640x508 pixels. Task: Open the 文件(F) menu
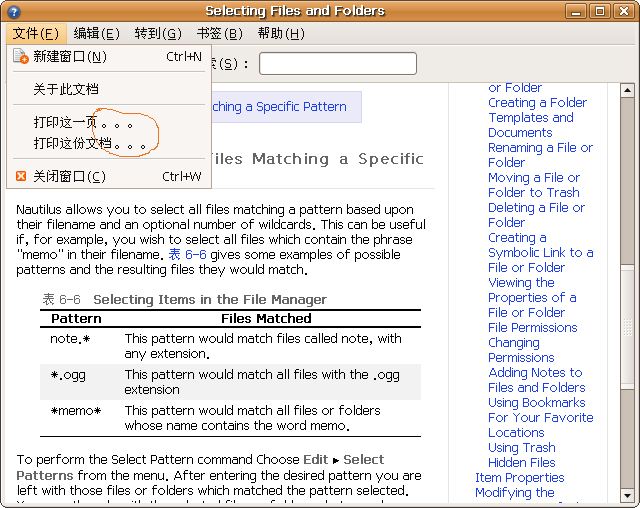36,33
